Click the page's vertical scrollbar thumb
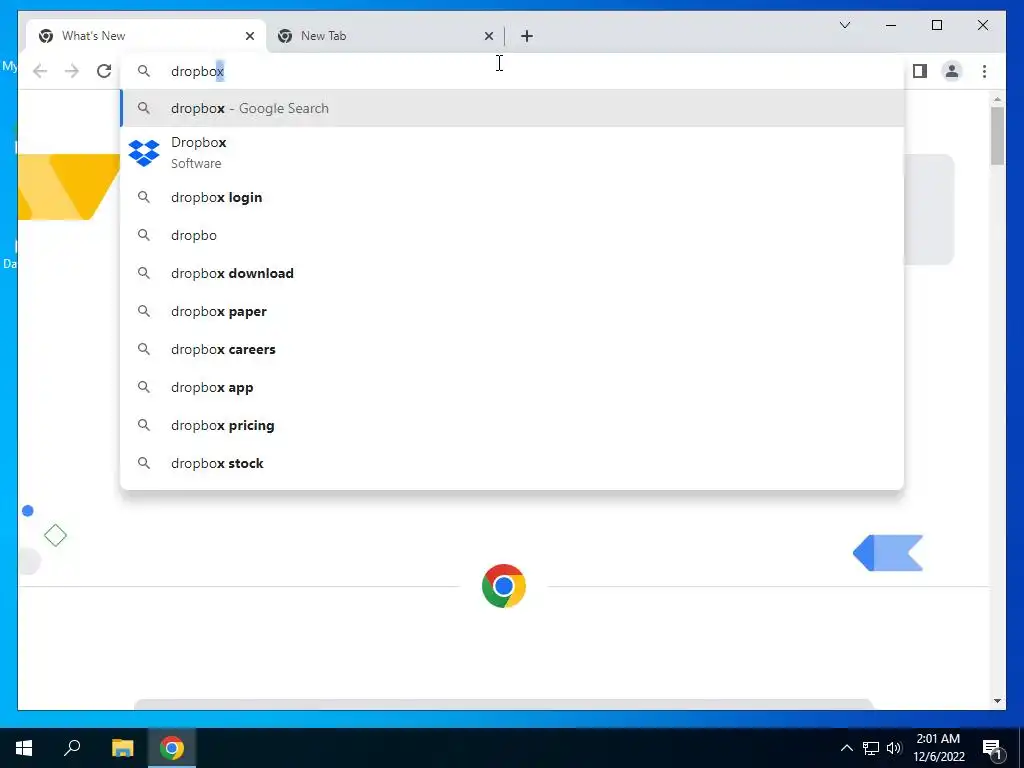 [x=997, y=135]
